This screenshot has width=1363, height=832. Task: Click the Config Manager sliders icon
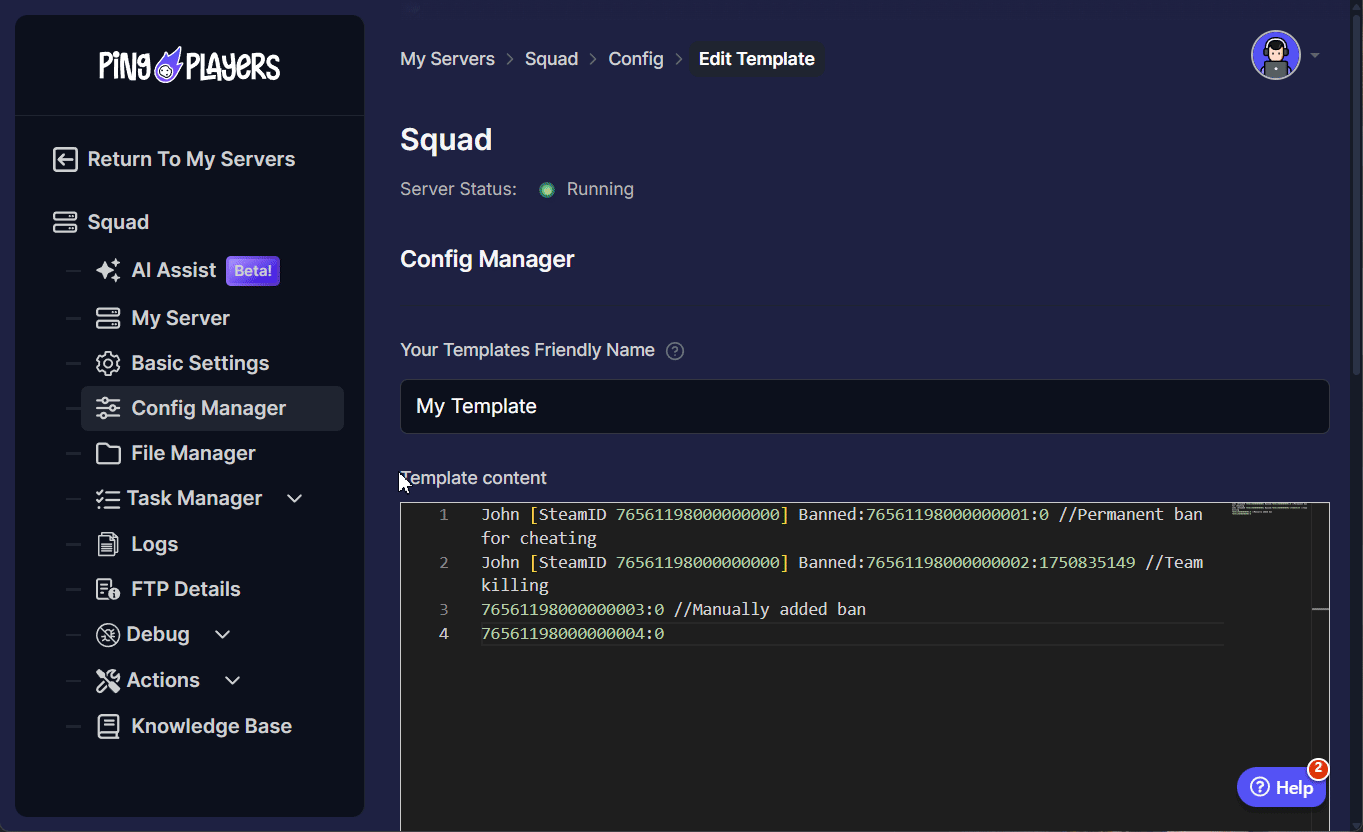coord(108,408)
